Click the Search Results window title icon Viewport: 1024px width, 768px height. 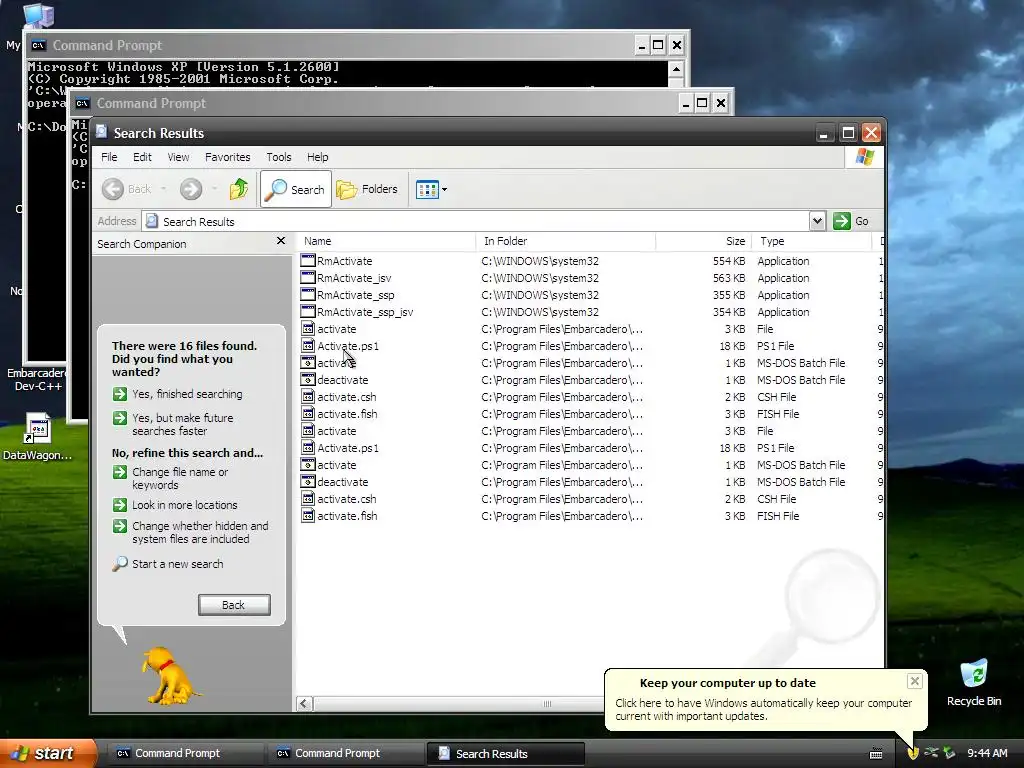click(101, 131)
